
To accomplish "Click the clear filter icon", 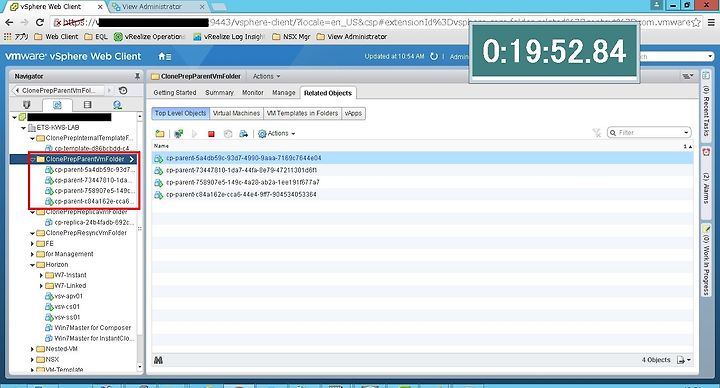I will (x=596, y=133).
